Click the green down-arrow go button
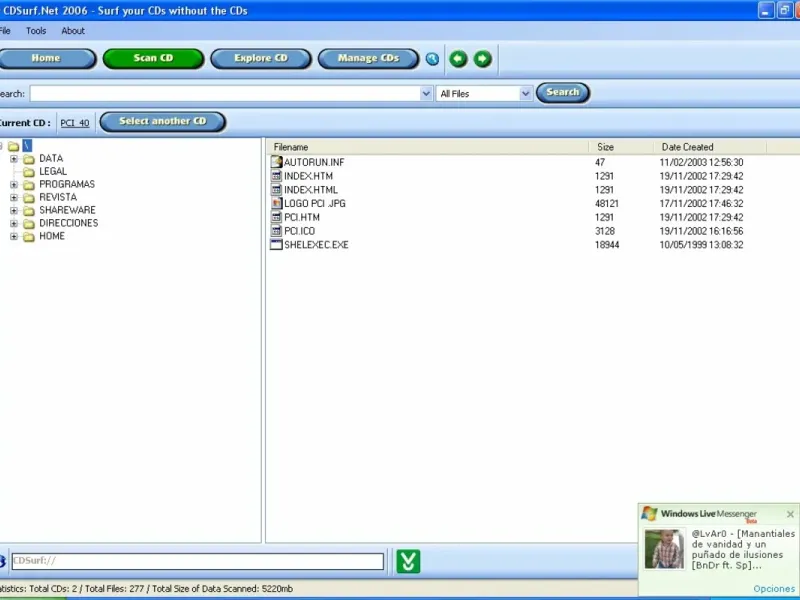 coord(408,561)
